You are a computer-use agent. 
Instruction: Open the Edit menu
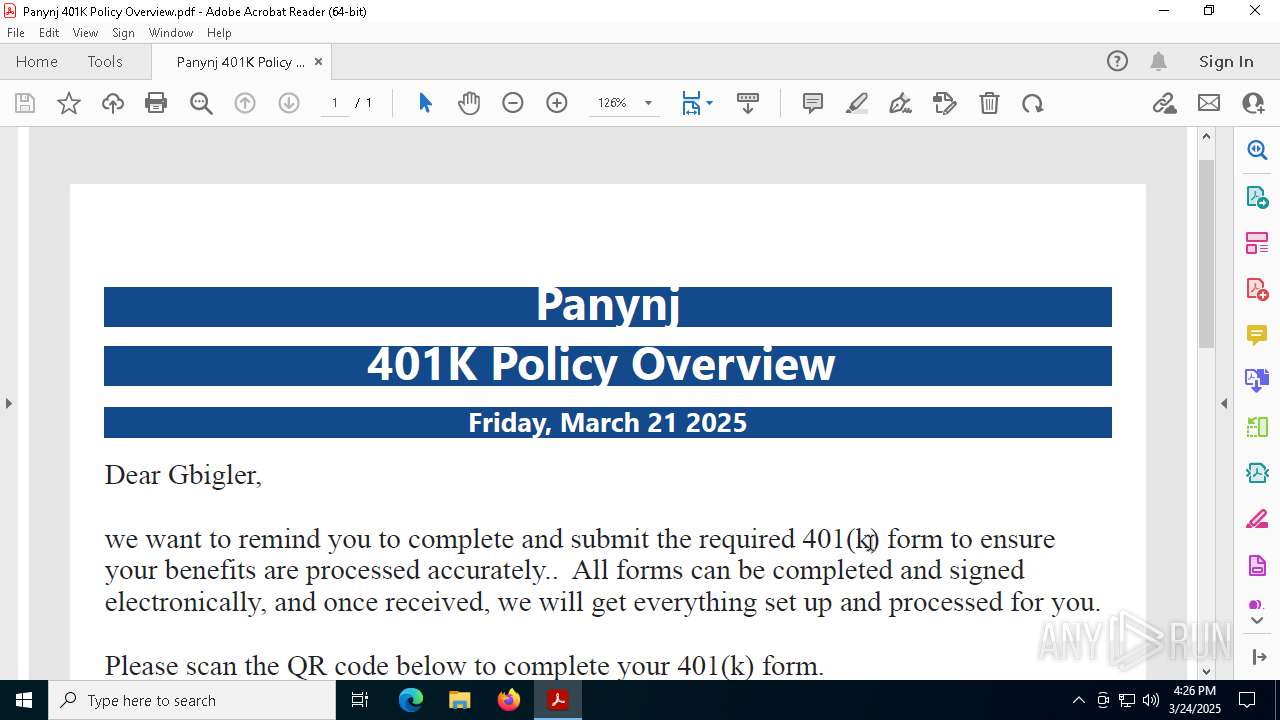(x=49, y=33)
